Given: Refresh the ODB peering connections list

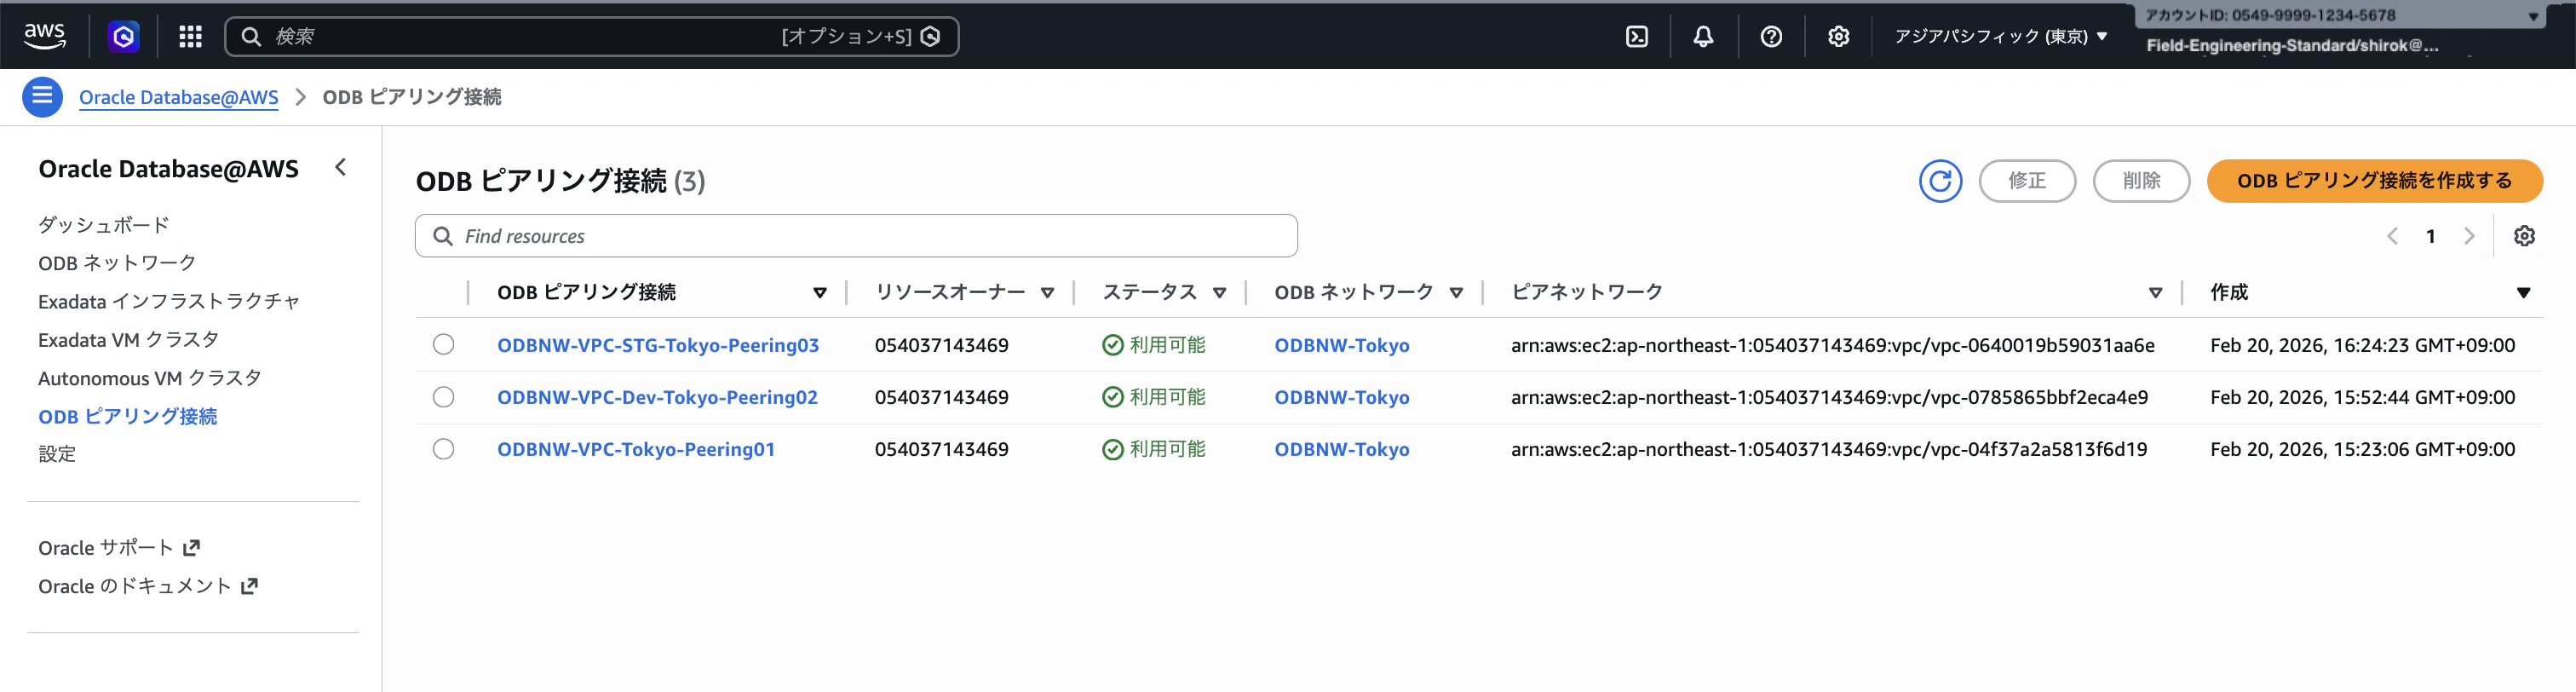Looking at the screenshot, I should (x=1940, y=181).
